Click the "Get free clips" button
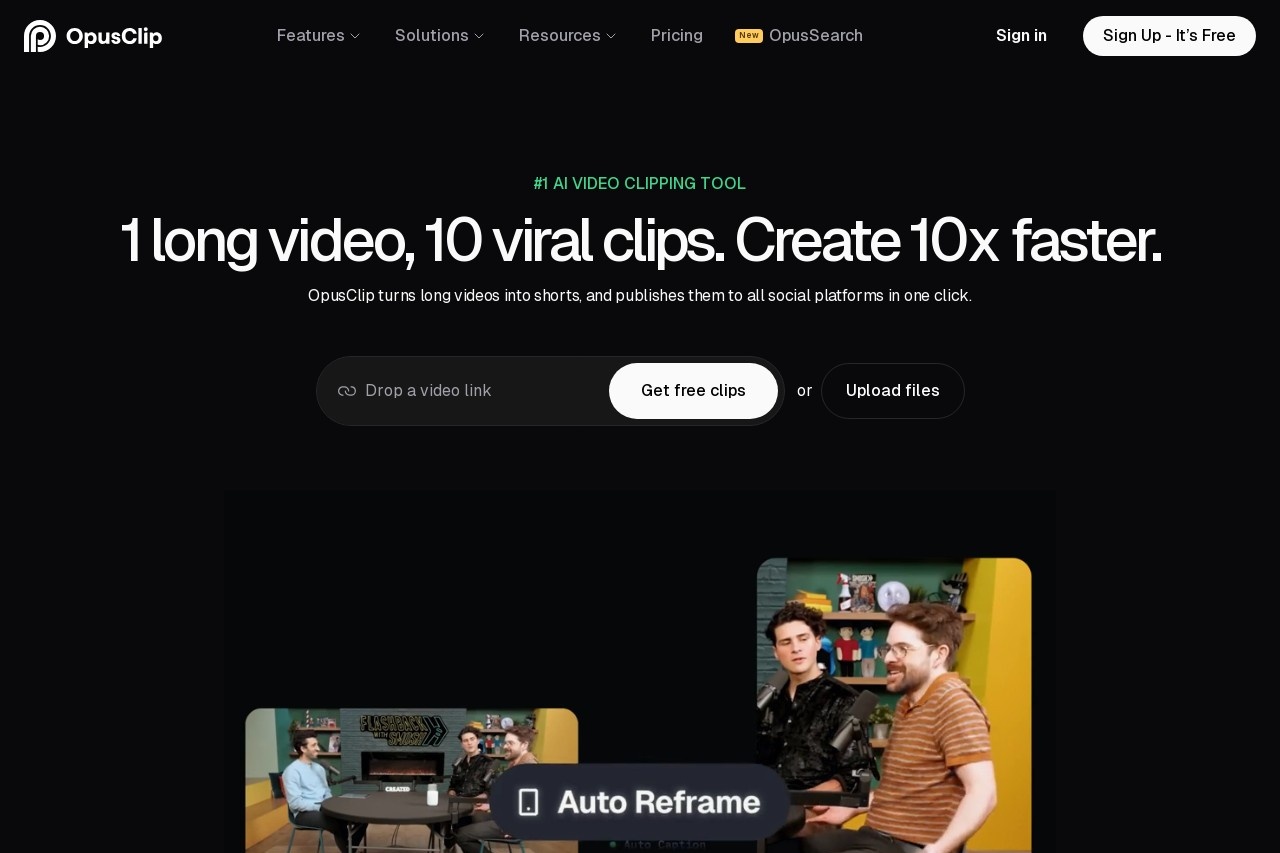 click(693, 391)
